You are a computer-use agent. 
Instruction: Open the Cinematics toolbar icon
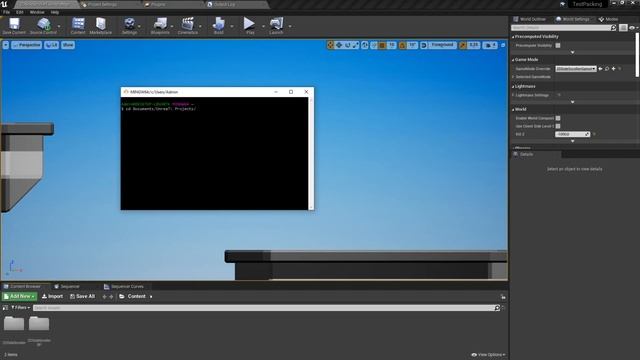(x=188, y=25)
